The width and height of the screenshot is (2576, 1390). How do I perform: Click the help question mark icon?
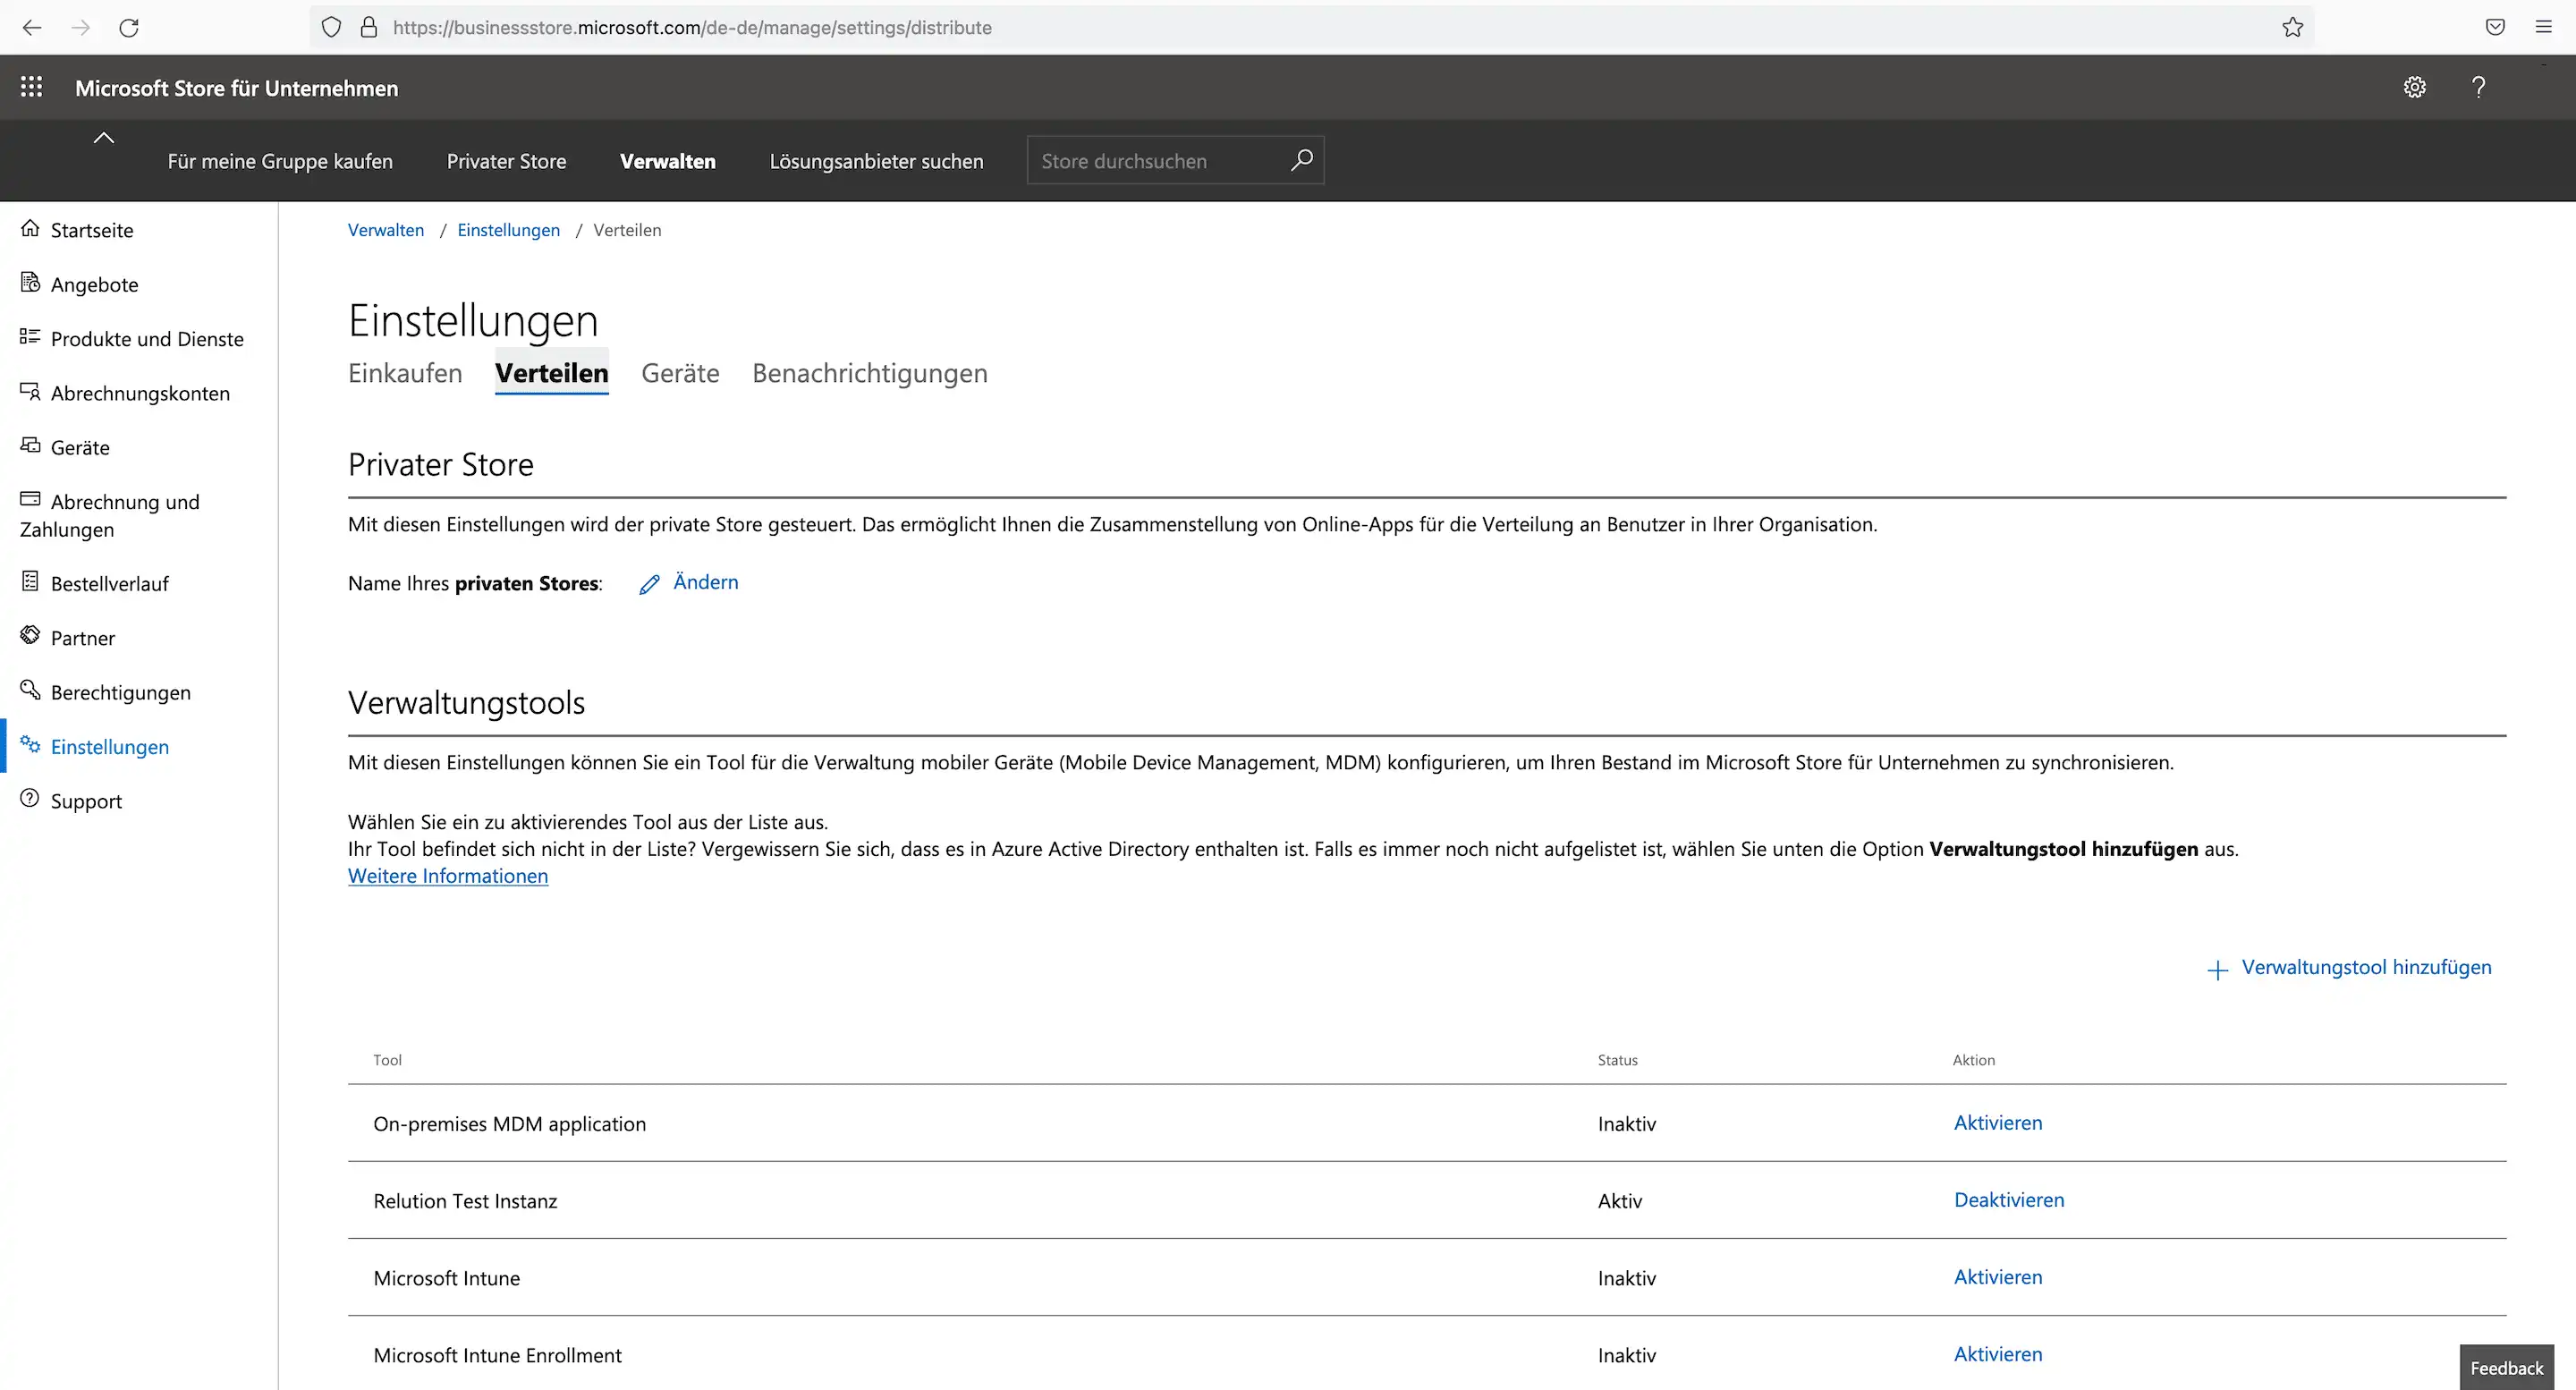(2478, 87)
